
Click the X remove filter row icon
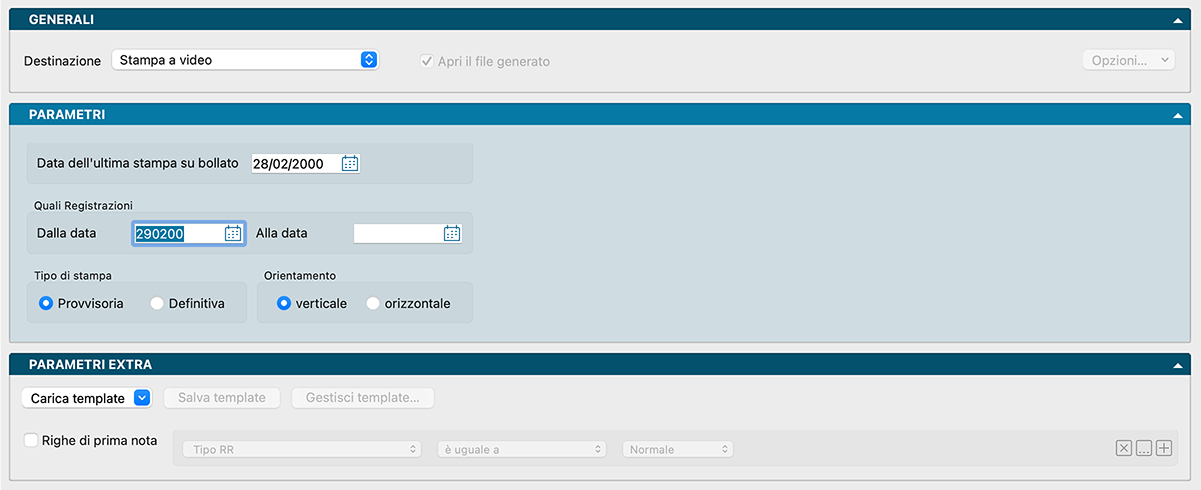1123,449
